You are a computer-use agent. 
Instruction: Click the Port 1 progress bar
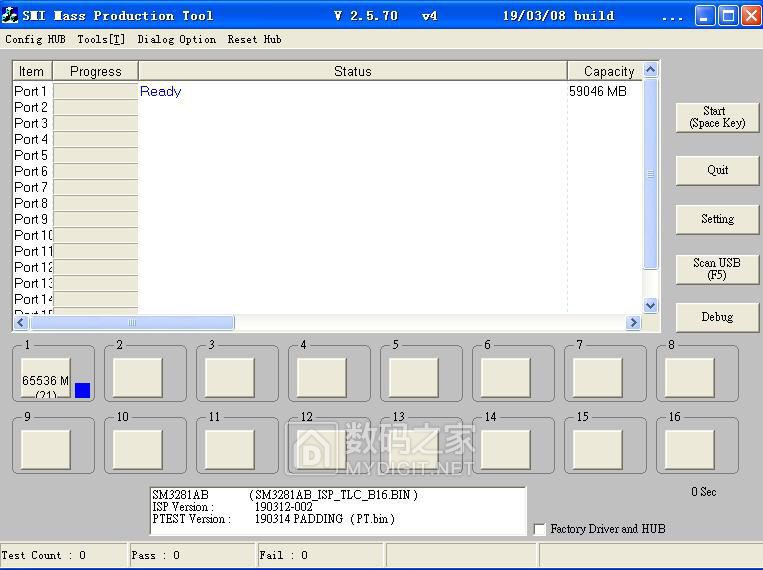point(95,91)
